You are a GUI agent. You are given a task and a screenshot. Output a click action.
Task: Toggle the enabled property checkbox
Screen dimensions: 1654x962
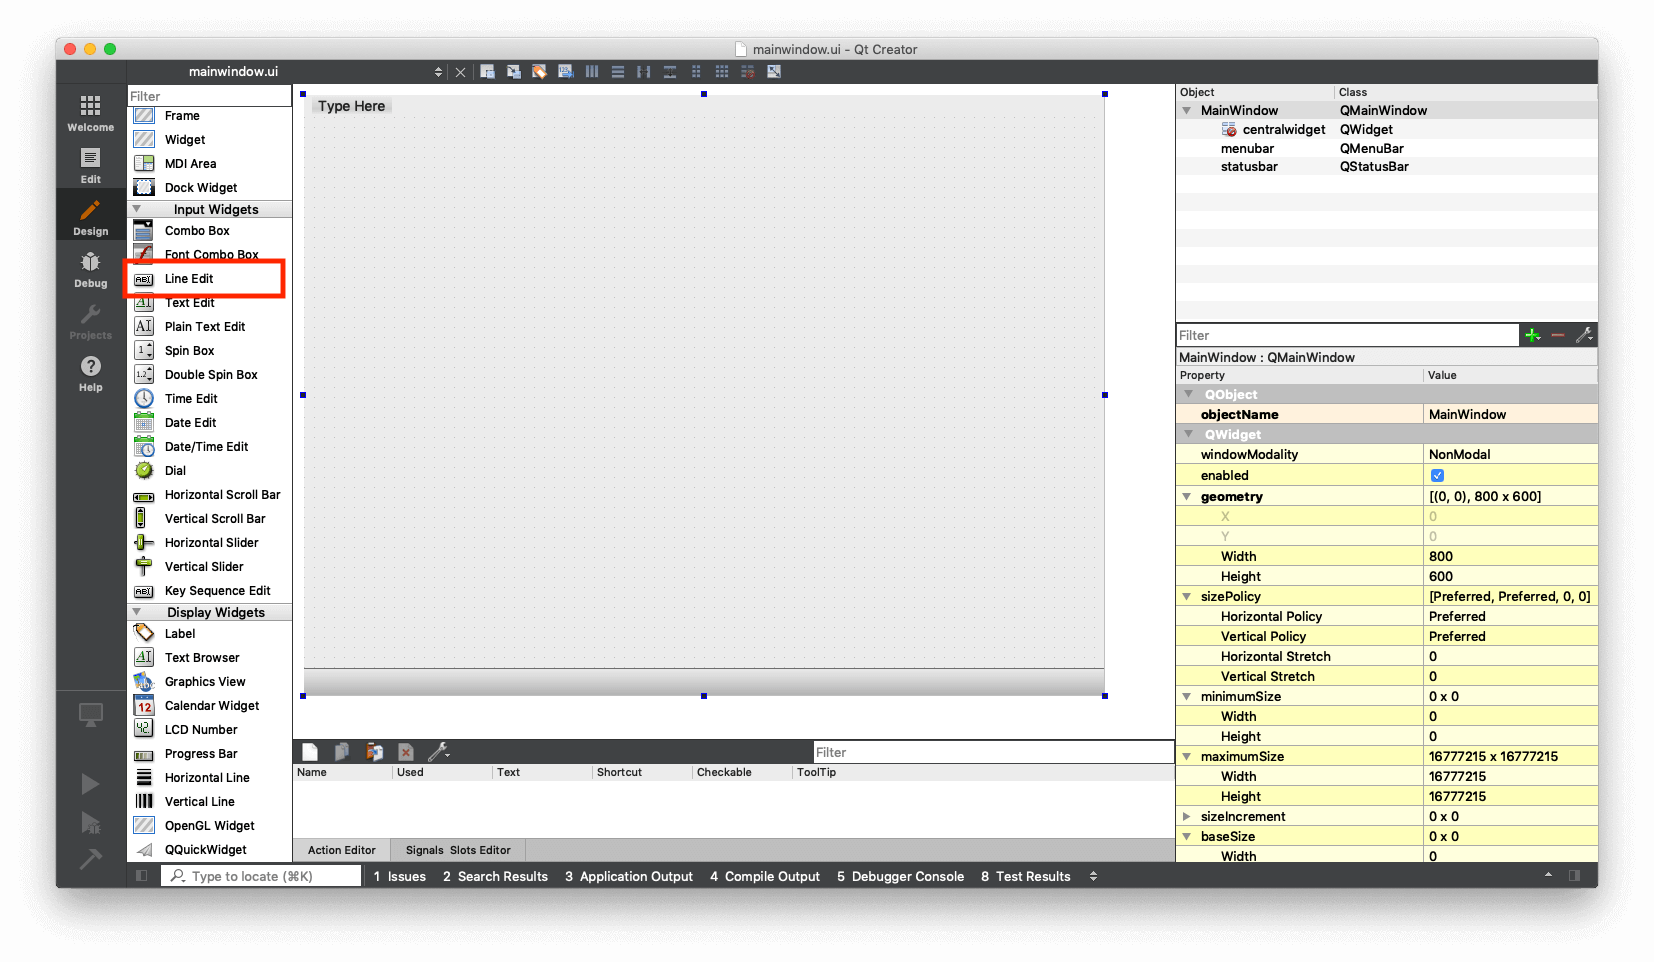pos(1437,475)
